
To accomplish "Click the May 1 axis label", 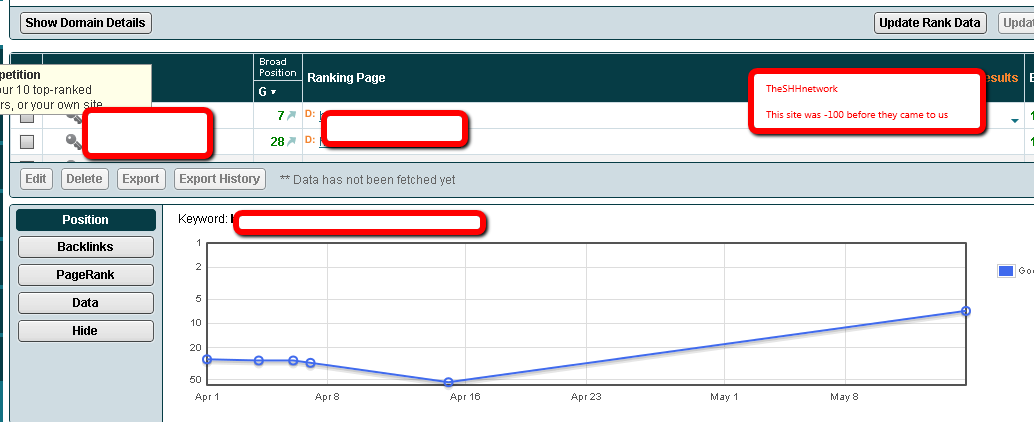I will 724,397.
